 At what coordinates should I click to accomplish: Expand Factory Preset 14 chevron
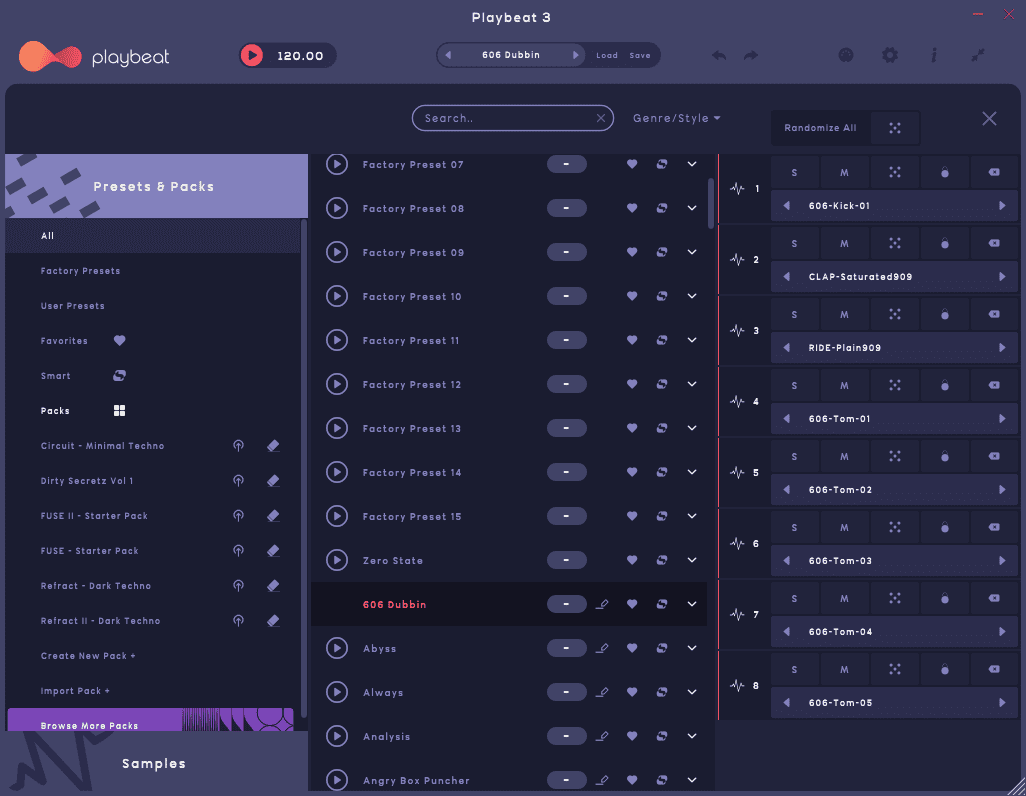pos(692,472)
